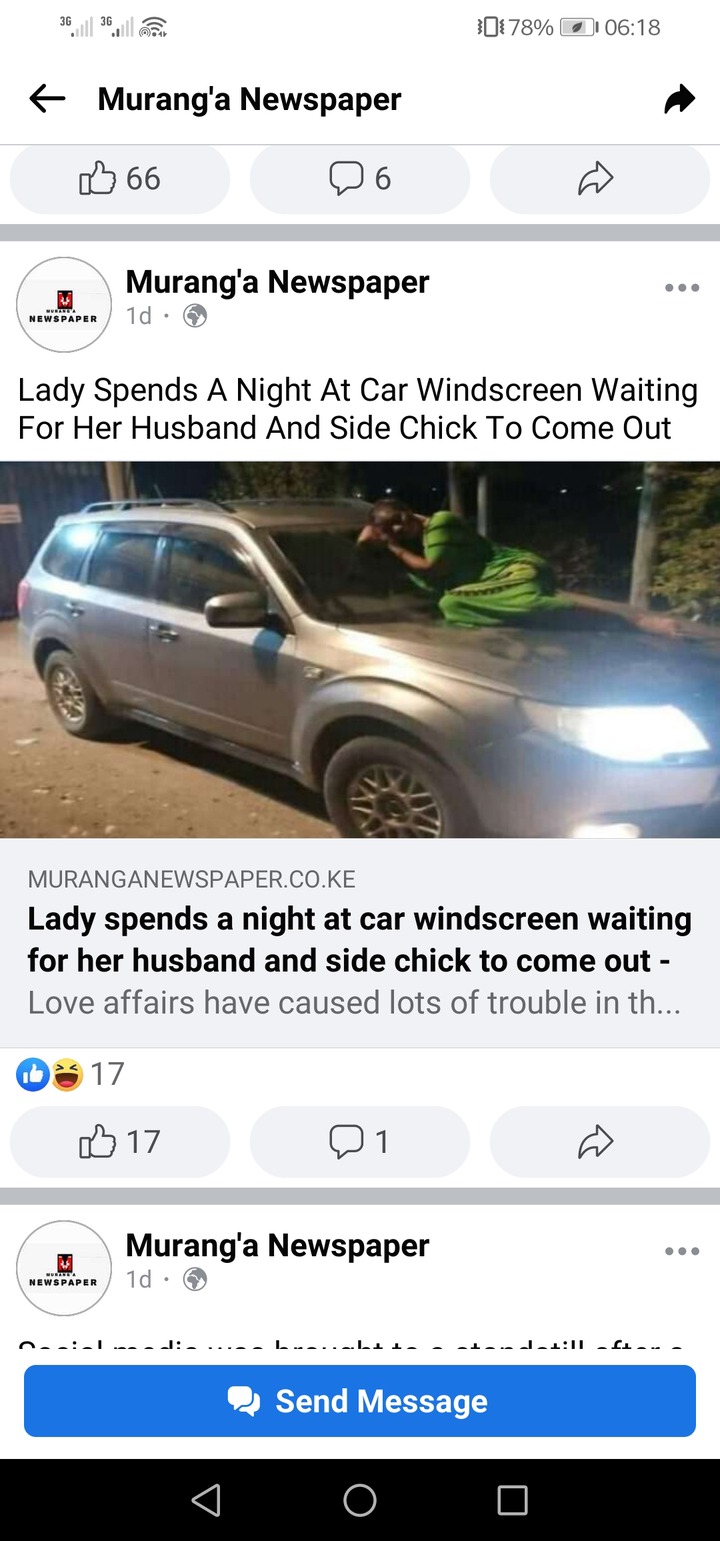Tap Murang'a Newspaper name on windscreen post
Screen dimensions: 720x1541
277,282
